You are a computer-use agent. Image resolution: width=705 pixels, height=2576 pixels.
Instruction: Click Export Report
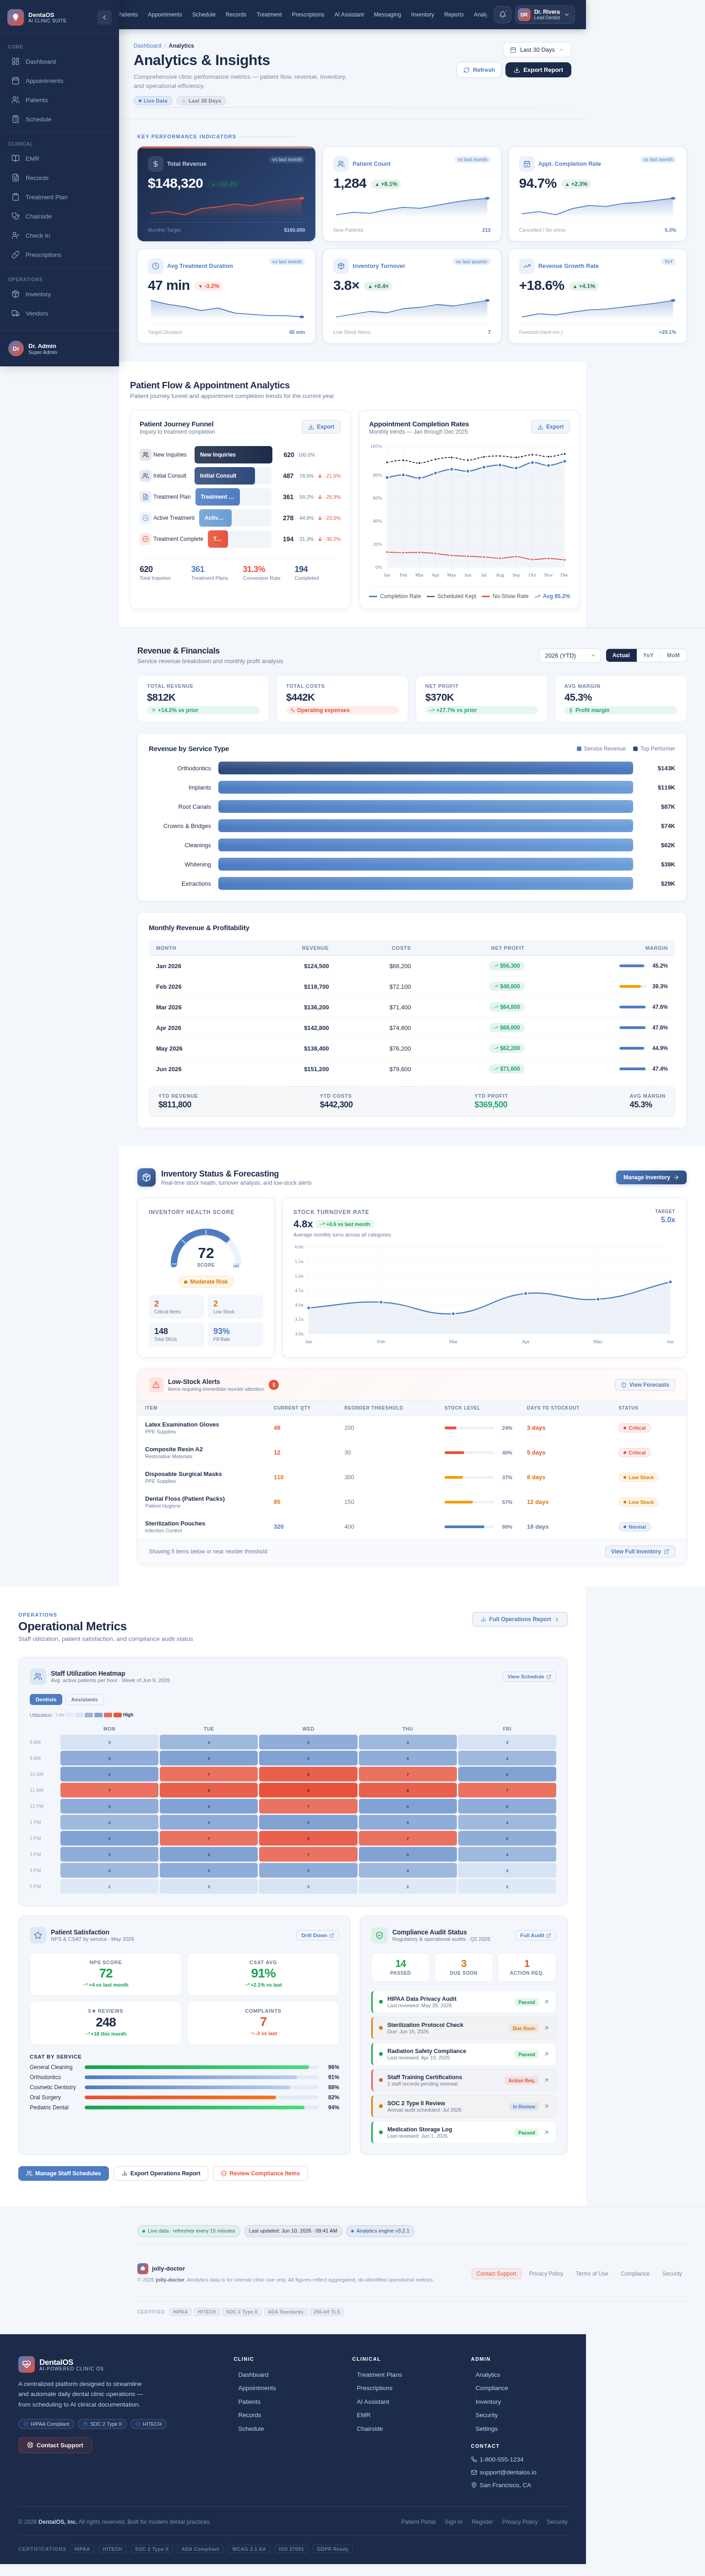coord(538,70)
